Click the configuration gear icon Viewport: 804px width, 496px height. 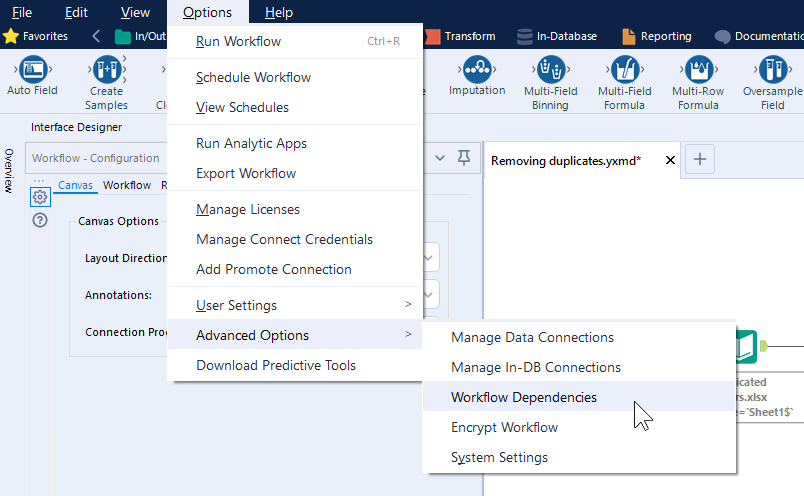point(40,197)
